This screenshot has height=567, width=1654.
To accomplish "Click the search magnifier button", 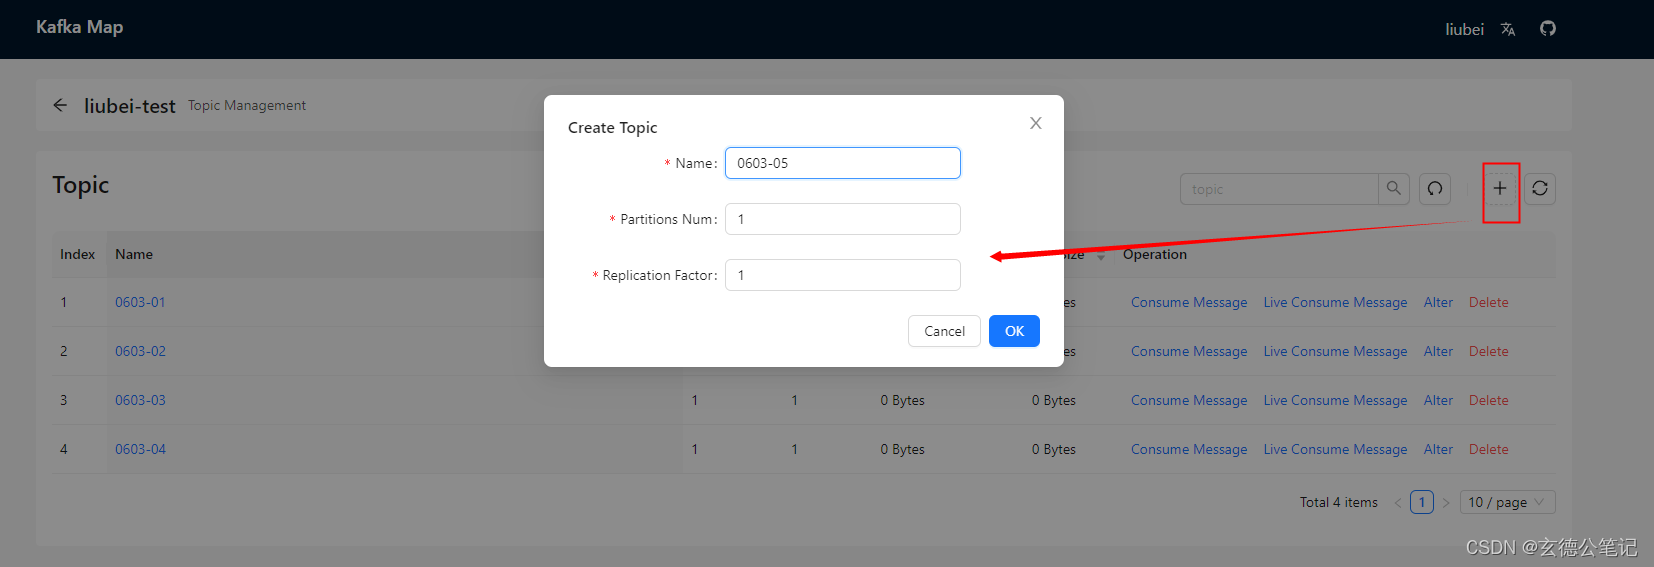I will click(x=1394, y=188).
